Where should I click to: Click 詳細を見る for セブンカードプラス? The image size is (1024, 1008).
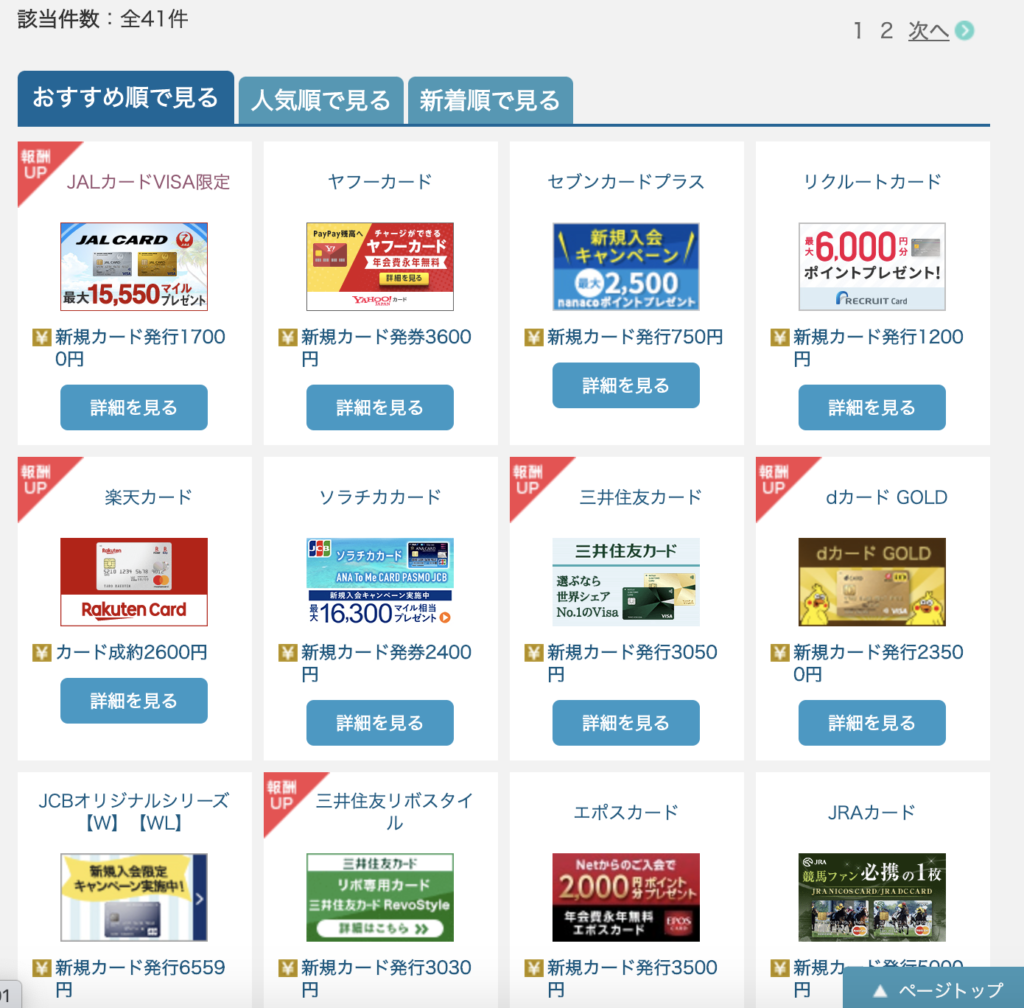[626, 385]
